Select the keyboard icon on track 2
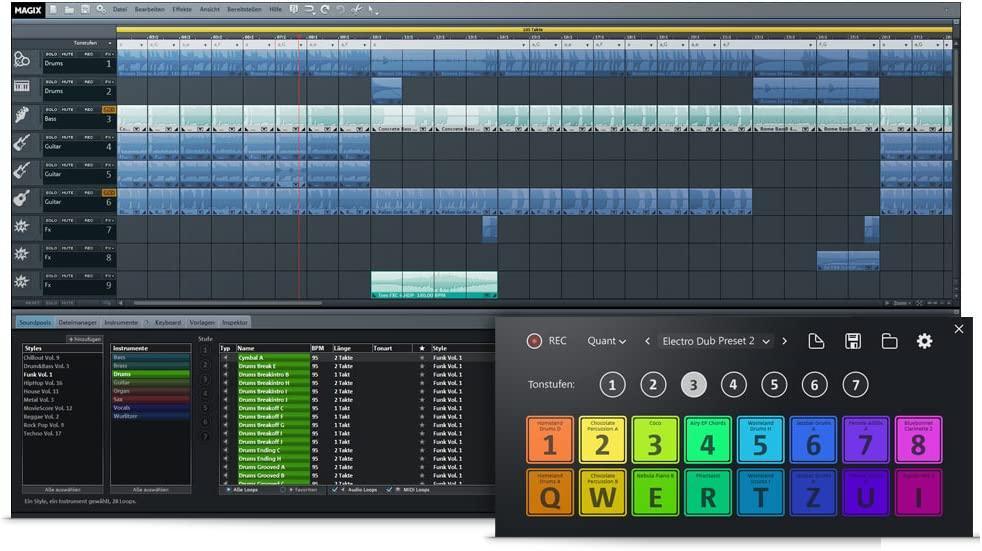 tap(22, 88)
